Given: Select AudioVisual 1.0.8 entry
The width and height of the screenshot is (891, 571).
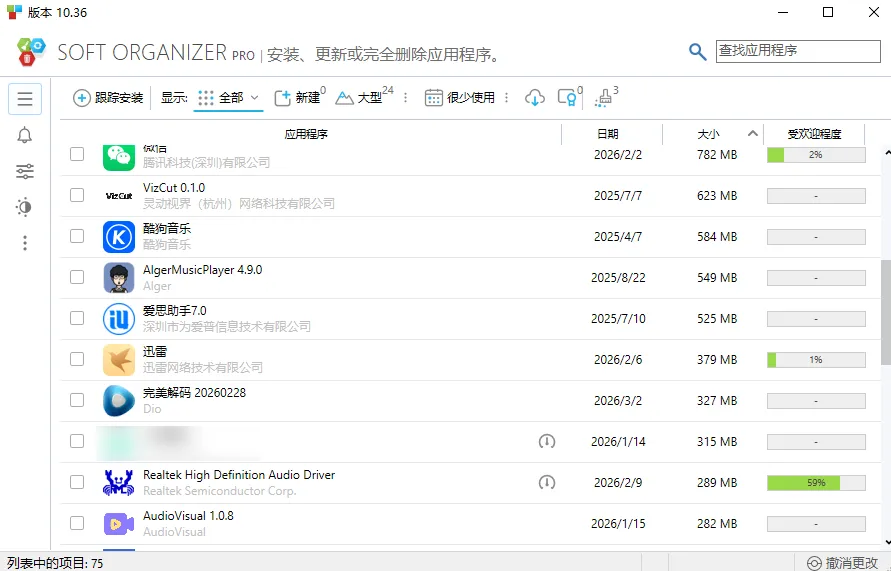Looking at the screenshot, I should click(188, 516).
